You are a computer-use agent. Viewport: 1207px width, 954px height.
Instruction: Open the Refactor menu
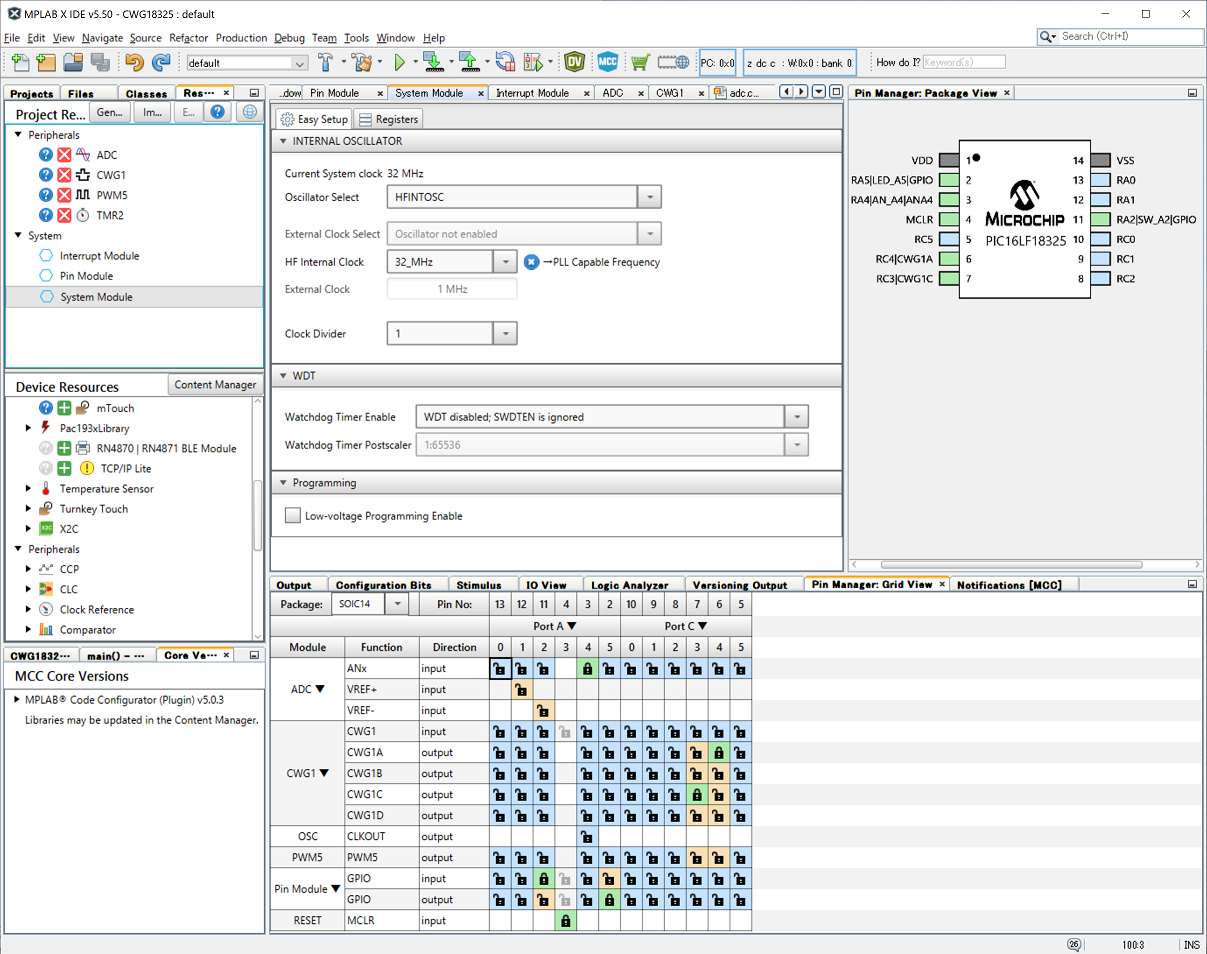pos(189,38)
